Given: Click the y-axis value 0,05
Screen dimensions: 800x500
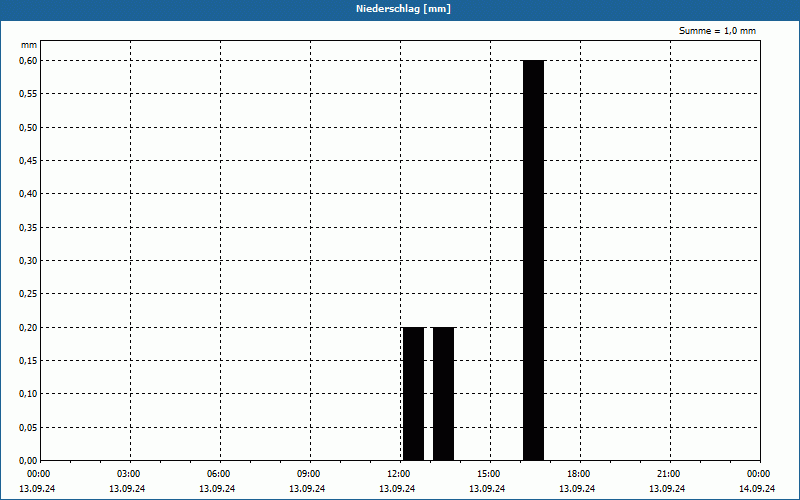Looking at the screenshot, I should (x=28, y=428).
